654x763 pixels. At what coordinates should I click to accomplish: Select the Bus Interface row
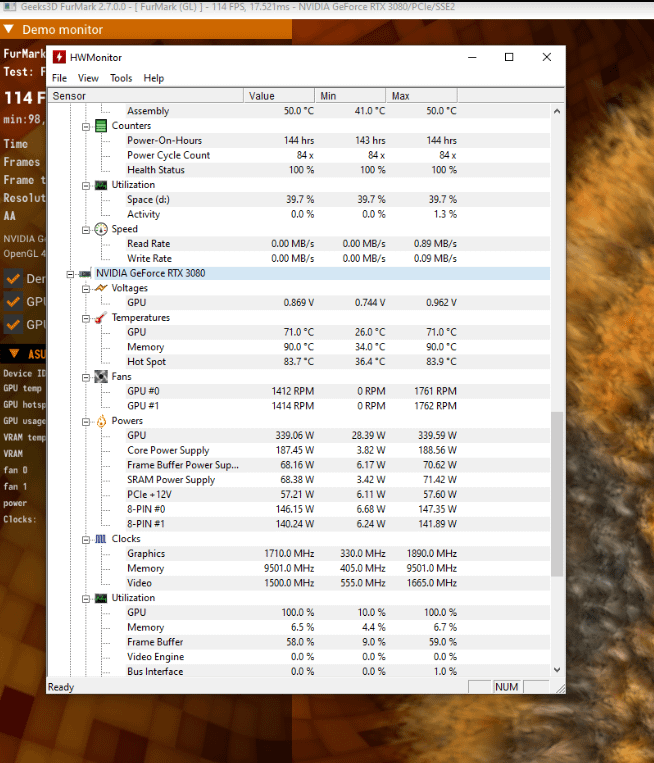pos(337,672)
